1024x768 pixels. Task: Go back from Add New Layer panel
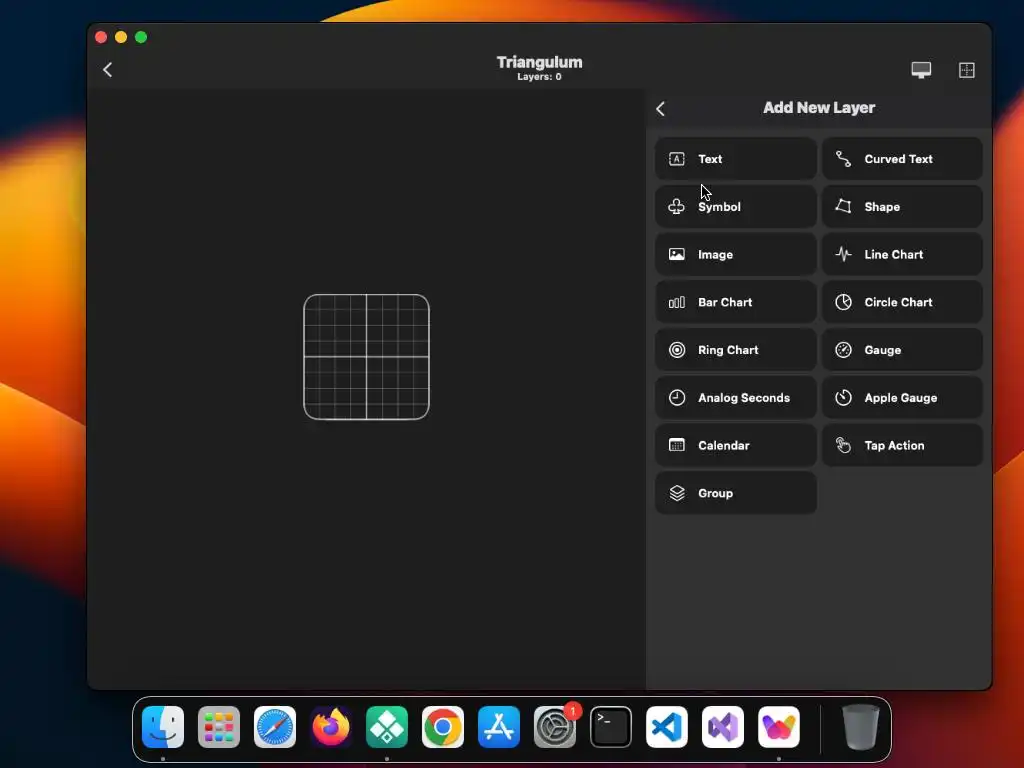[x=660, y=108]
